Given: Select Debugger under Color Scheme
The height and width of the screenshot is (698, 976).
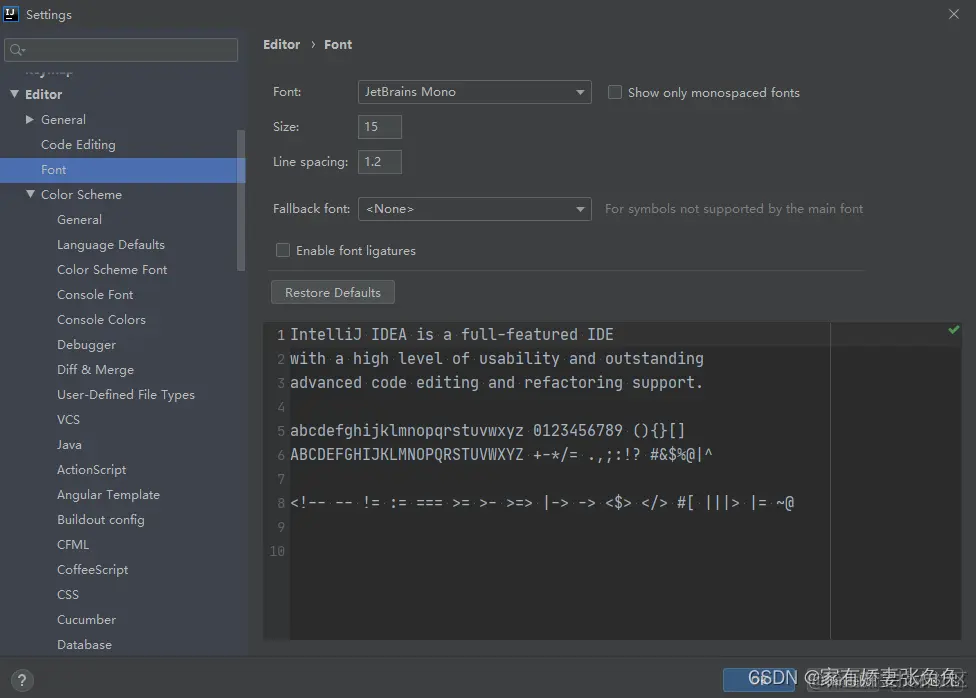Looking at the screenshot, I should [x=87, y=345].
